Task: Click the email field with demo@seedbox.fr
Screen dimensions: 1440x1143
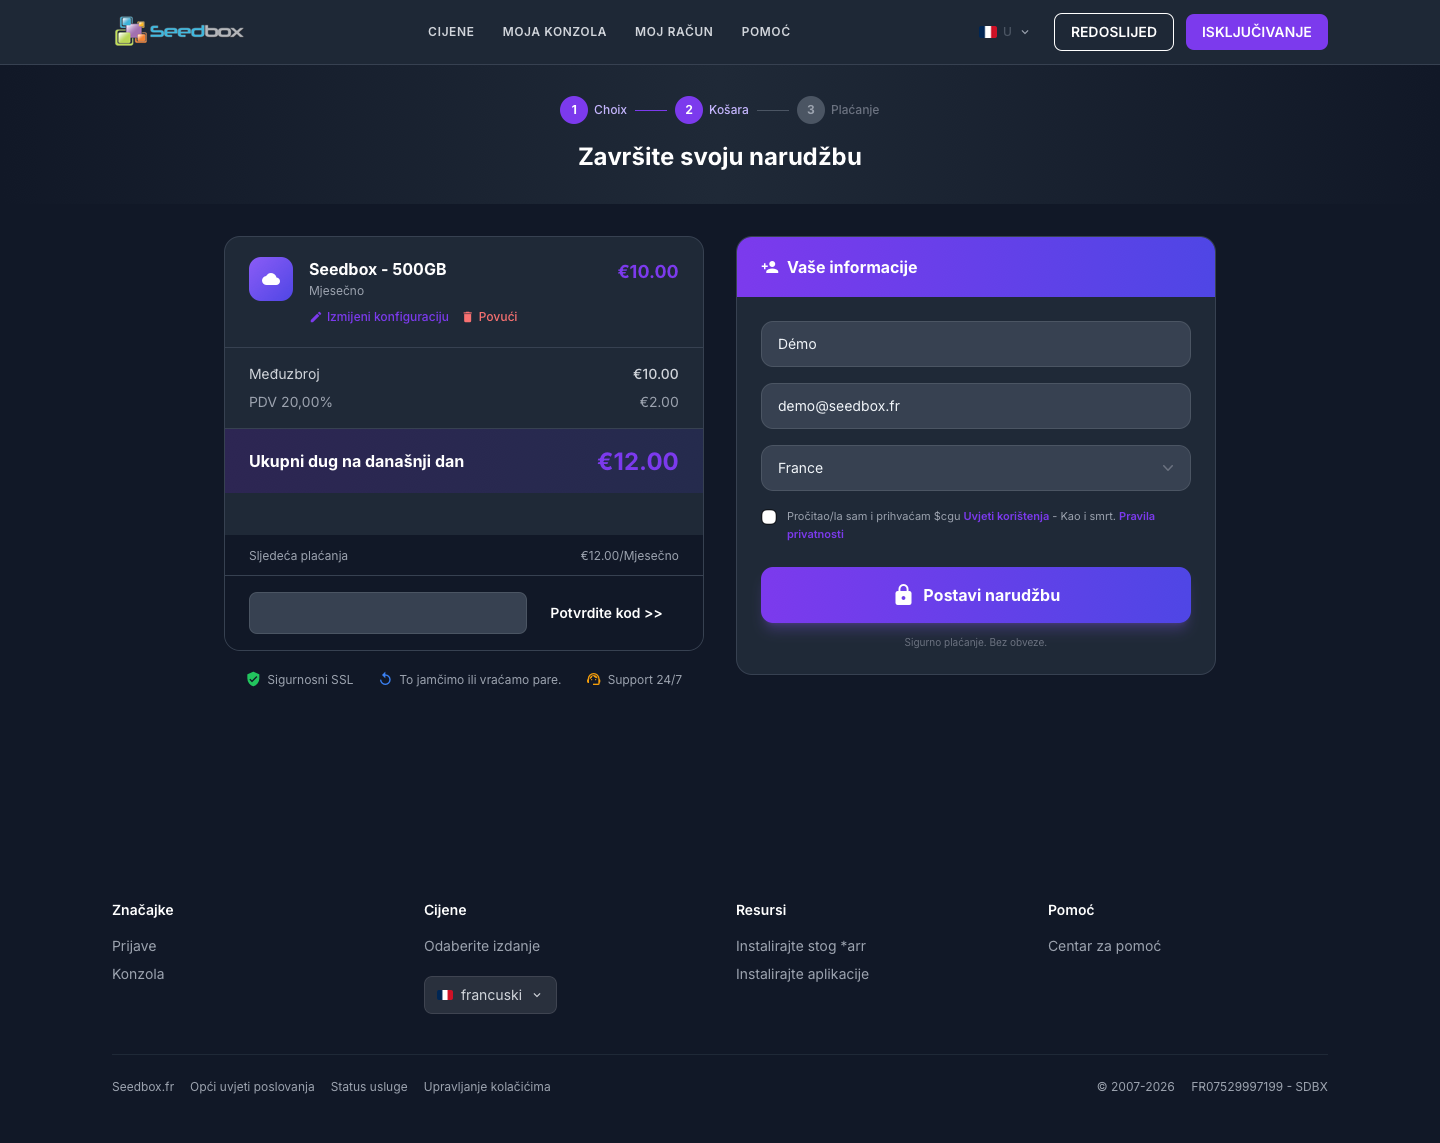Action: [976, 406]
